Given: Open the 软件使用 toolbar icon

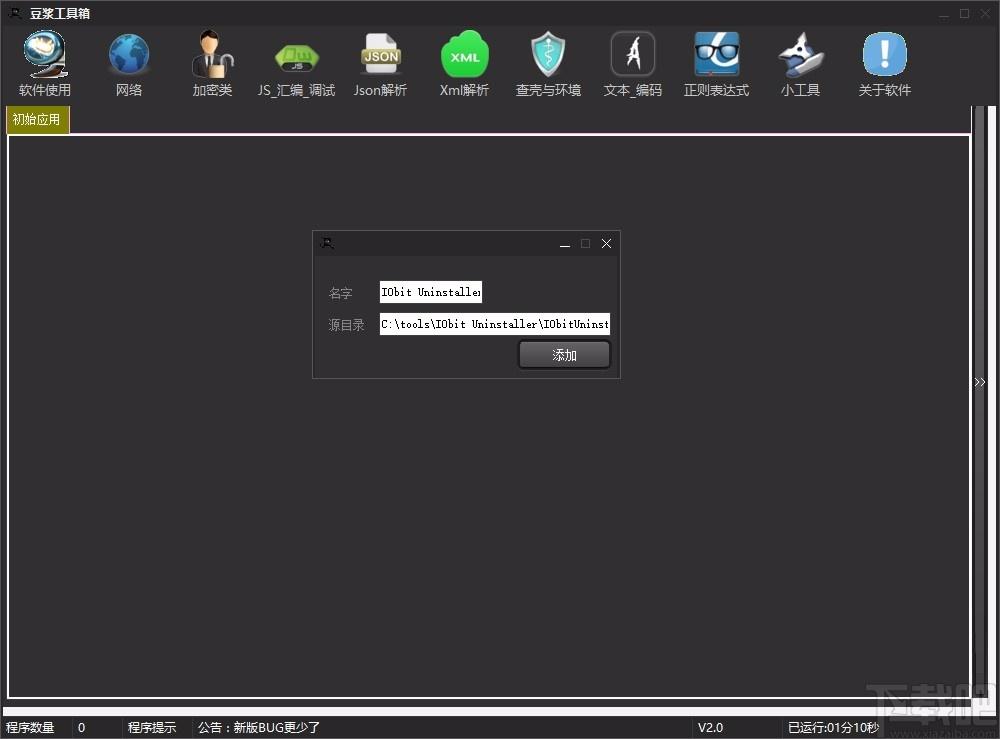Looking at the screenshot, I should [x=45, y=55].
